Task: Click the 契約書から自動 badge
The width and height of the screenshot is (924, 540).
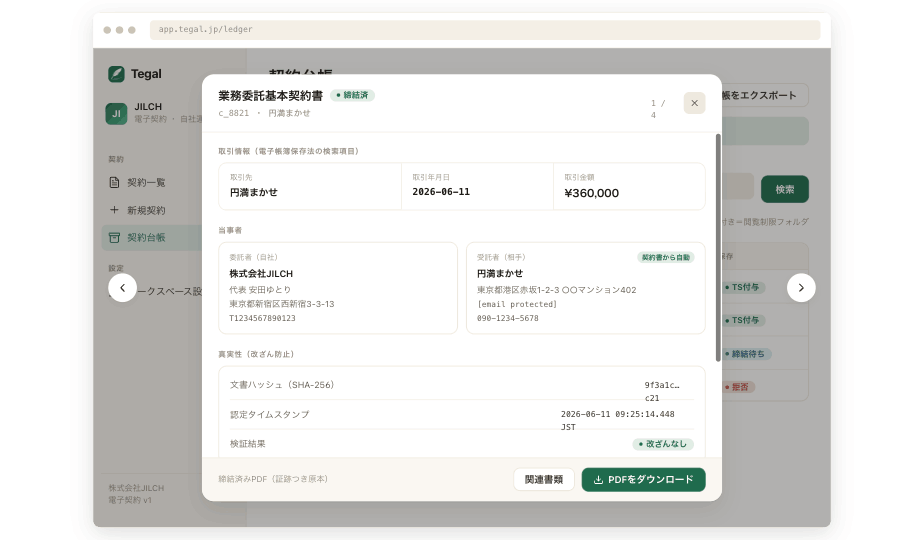Action: 665,257
